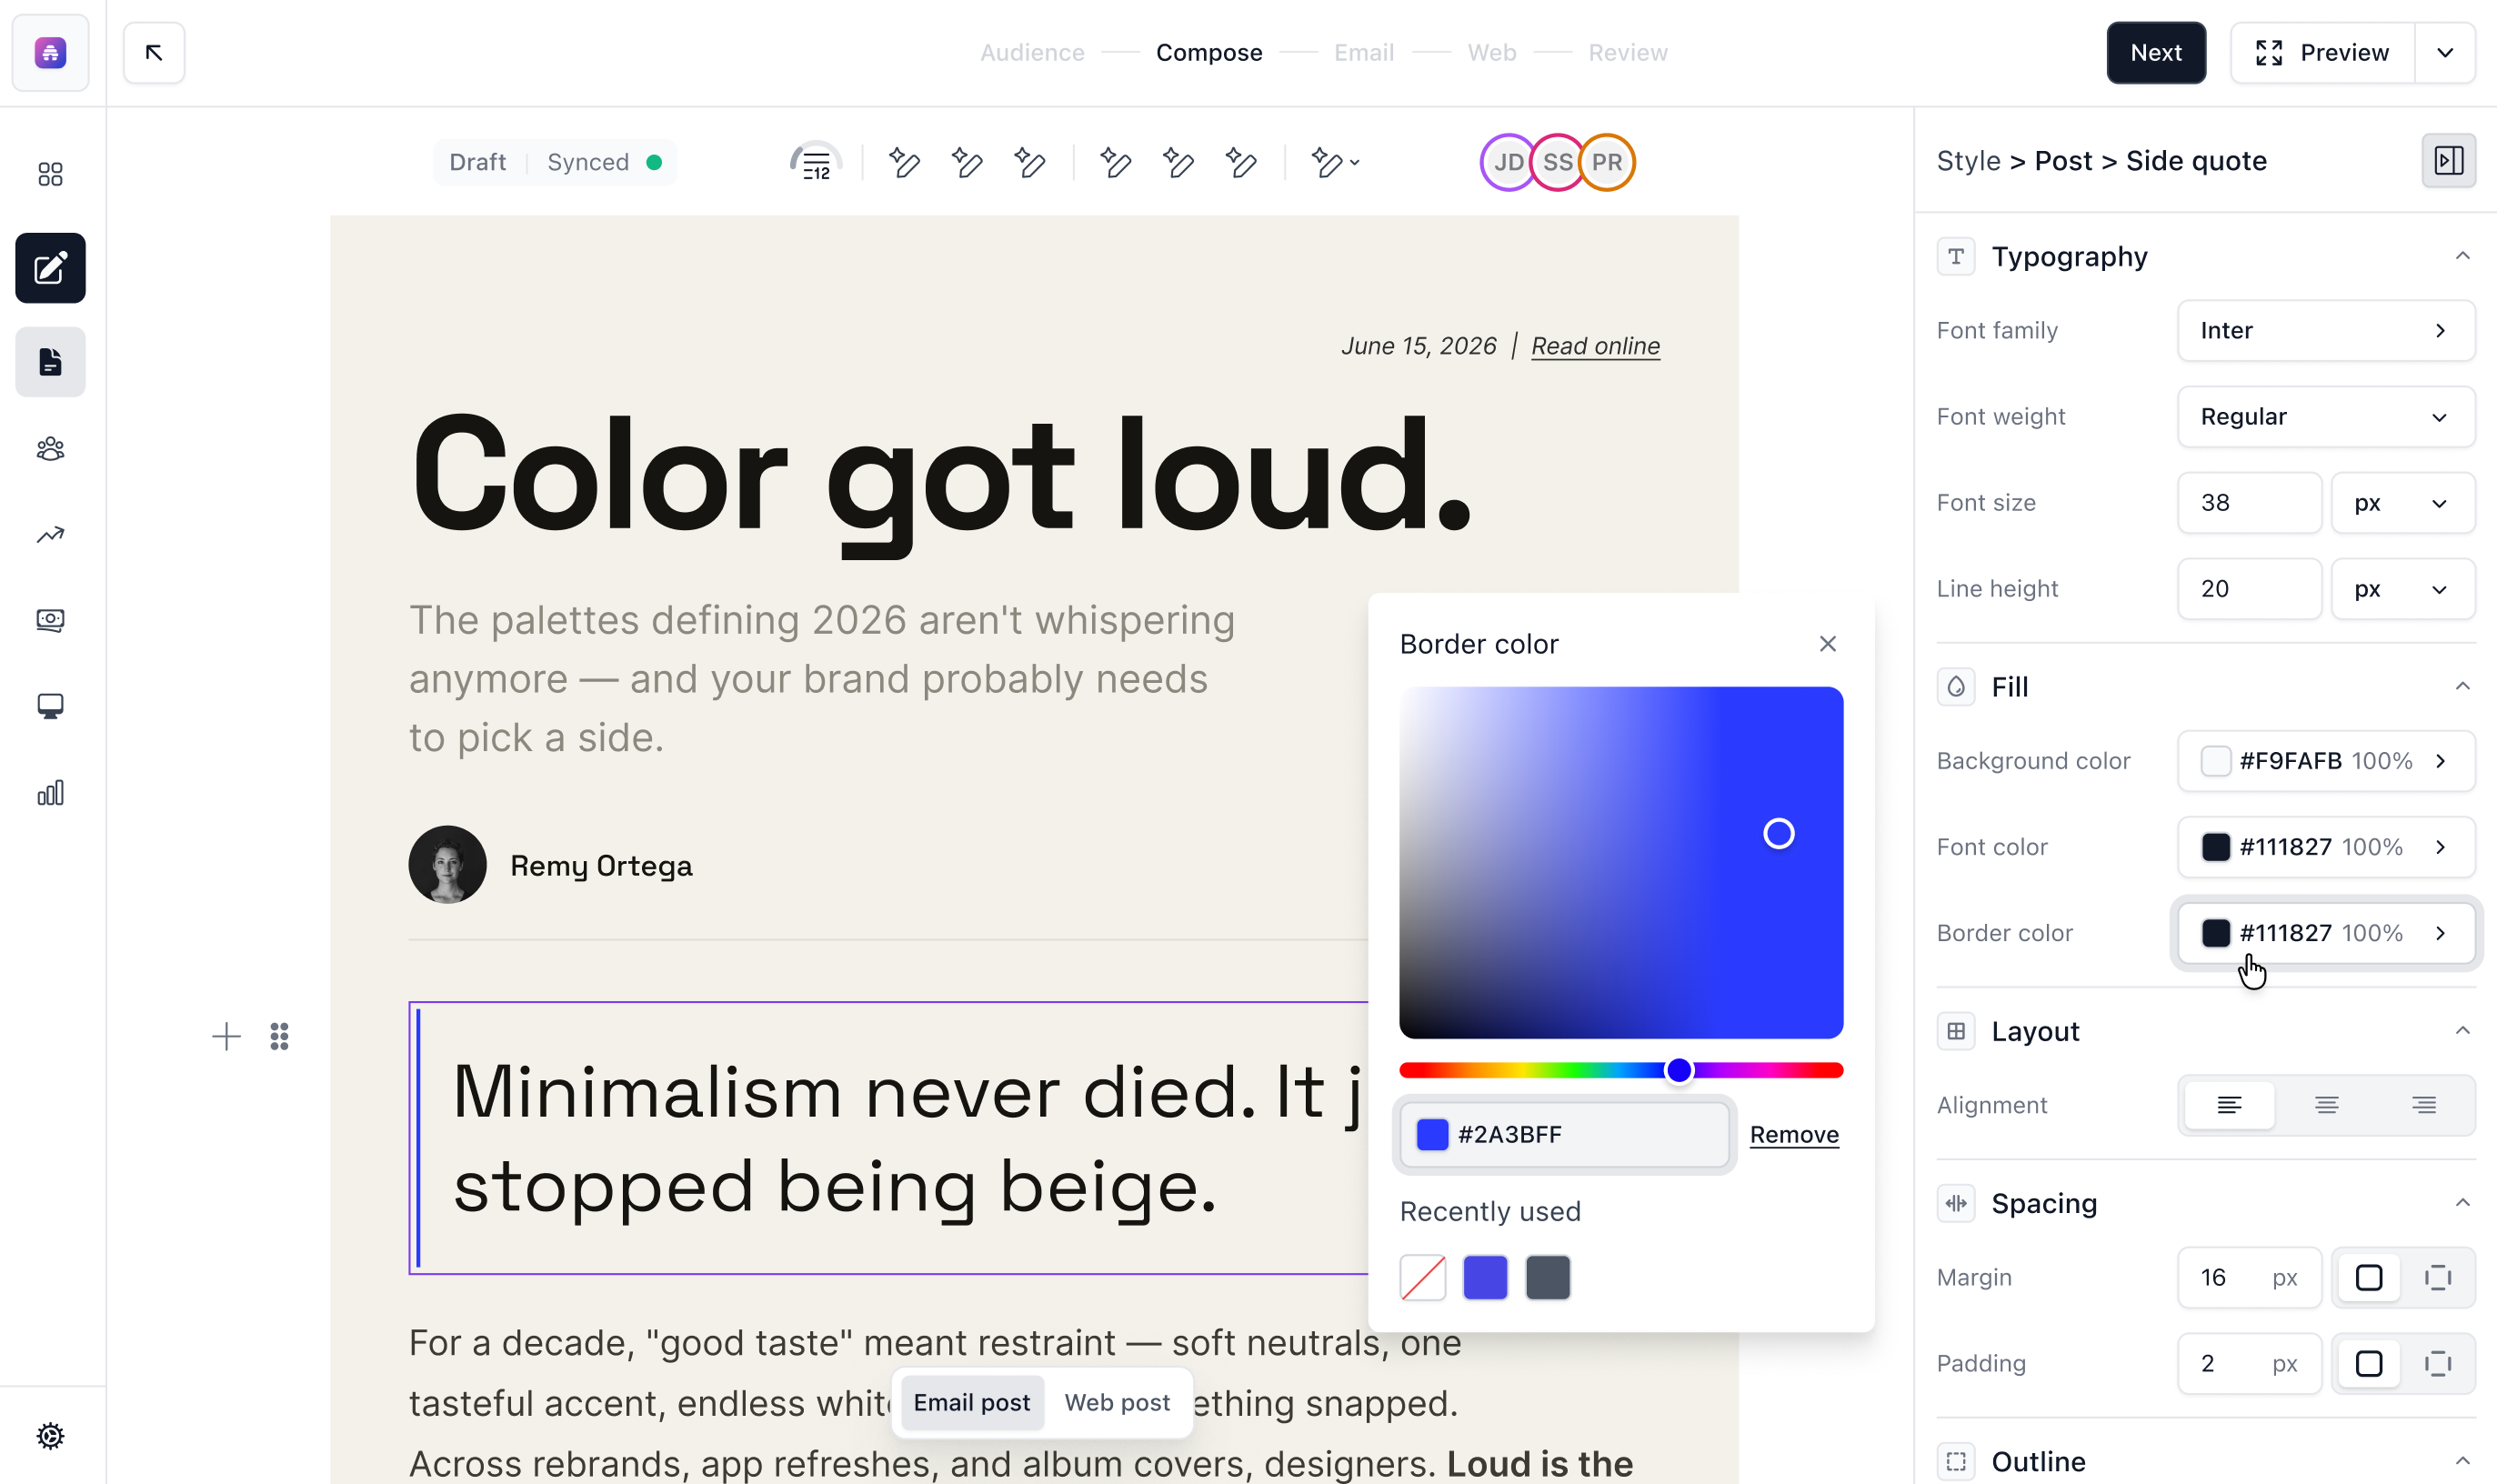Viewport: 2497px width, 1484px height.
Task: Select individual sides option for margin
Action: click(x=2437, y=1277)
